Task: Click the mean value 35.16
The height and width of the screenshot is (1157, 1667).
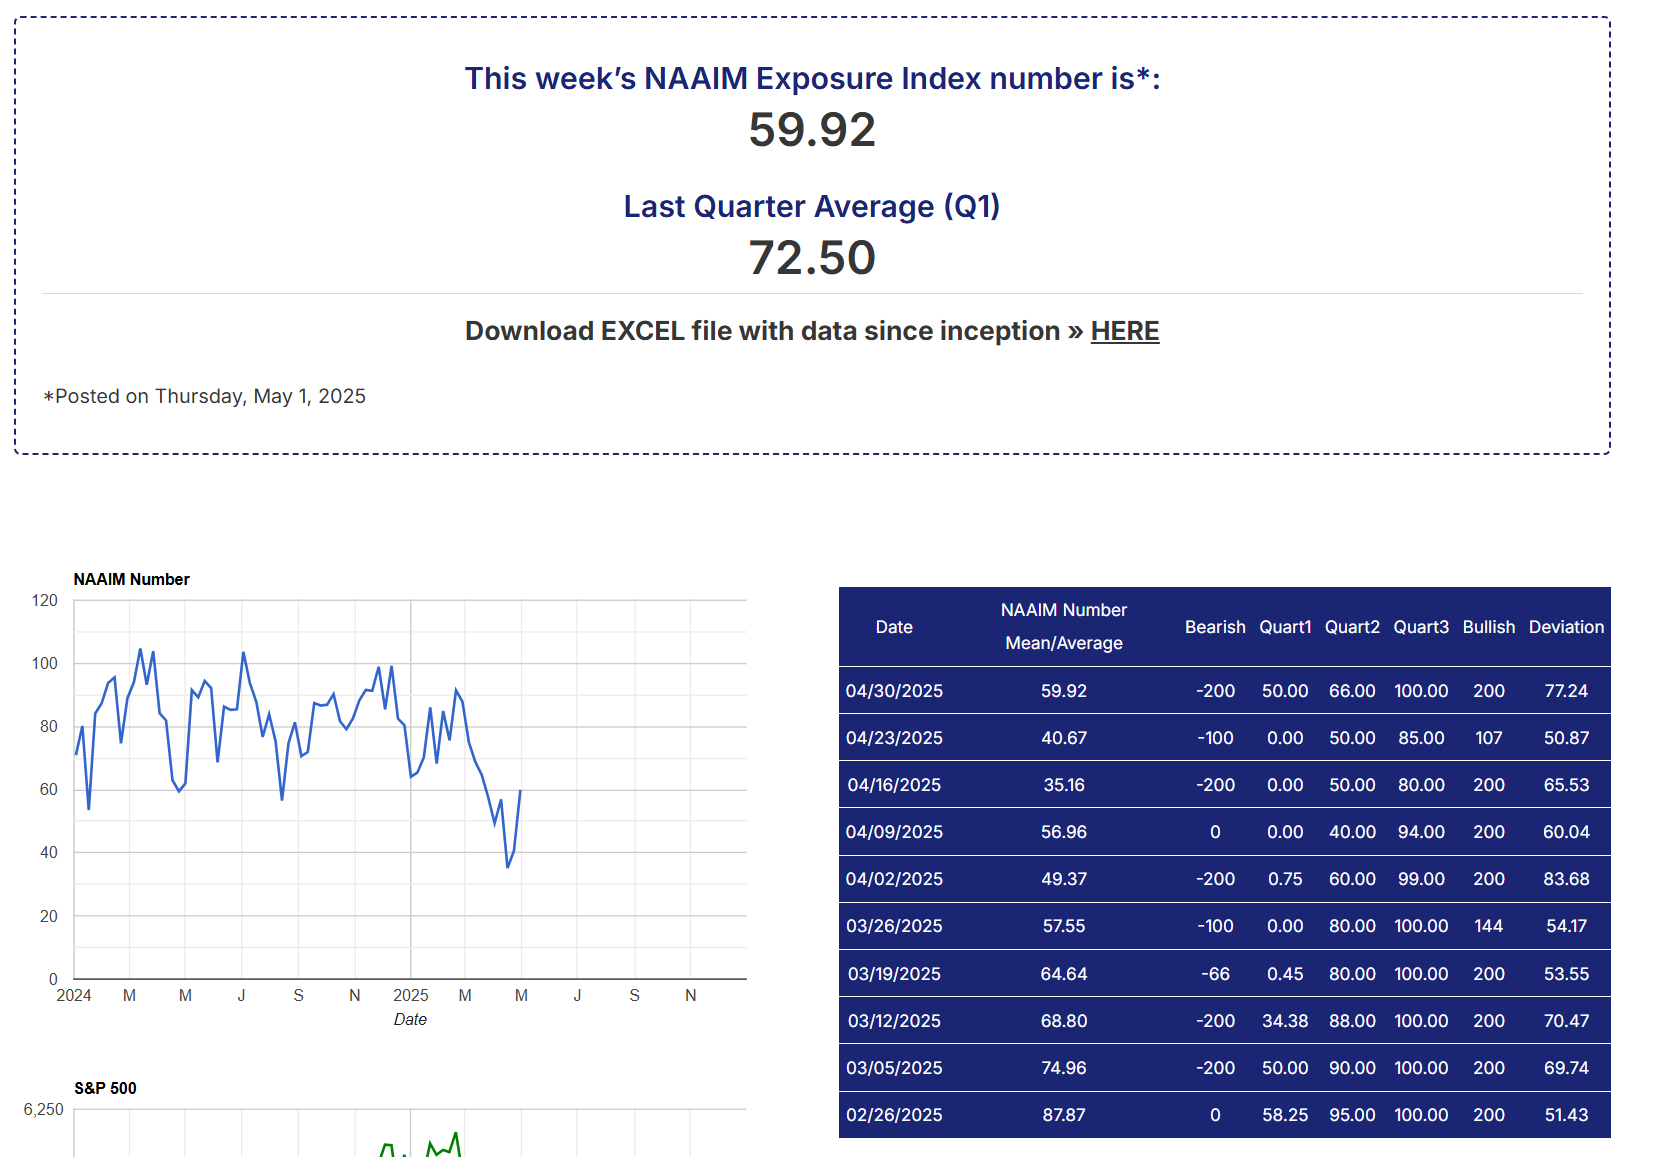Action: click(x=1064, y=785)
